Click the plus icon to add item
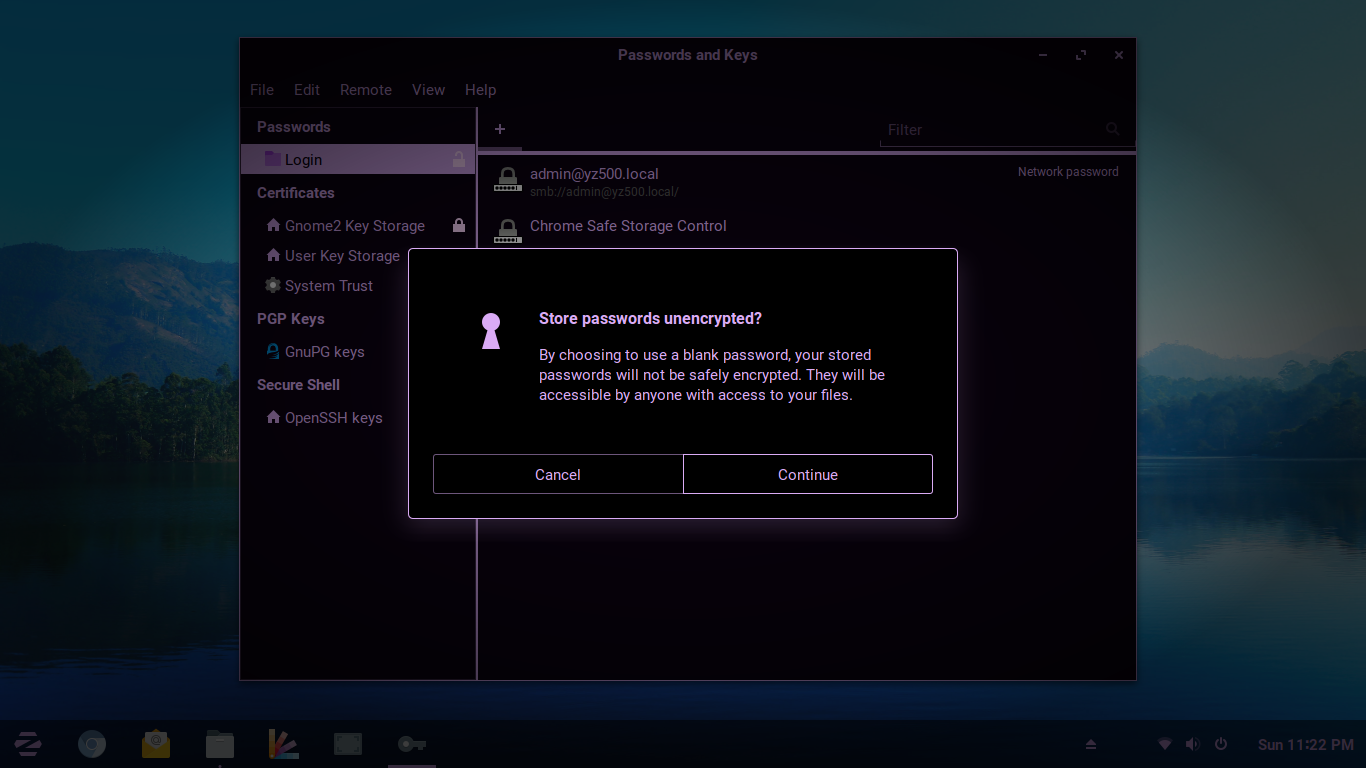Viewport: 1366px width, 768px height. coord(500,129)
